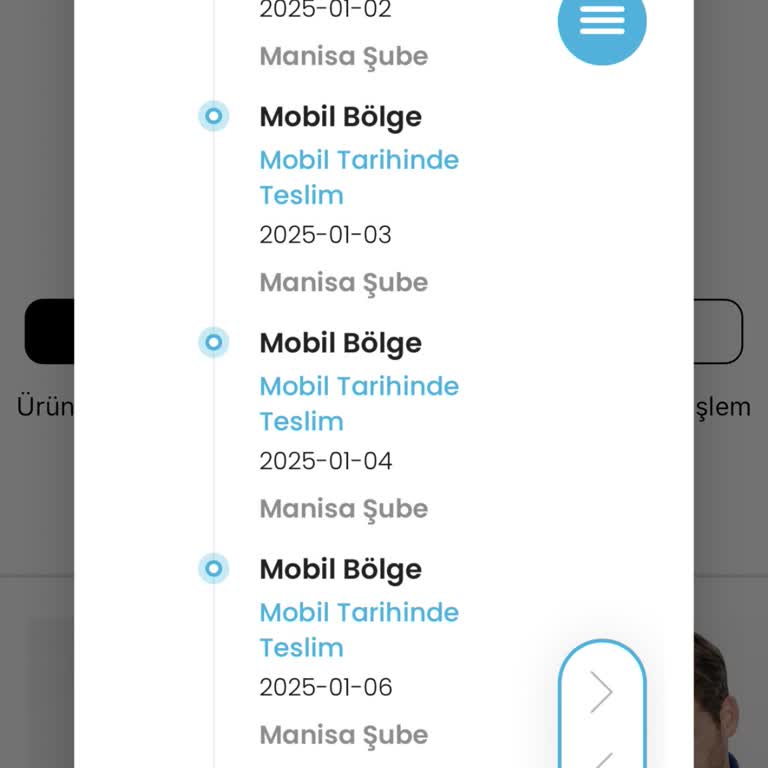Click the date 2025-01-03
Image resolution: width=768 pixels, height=768 pixels.
click(325, 235)
